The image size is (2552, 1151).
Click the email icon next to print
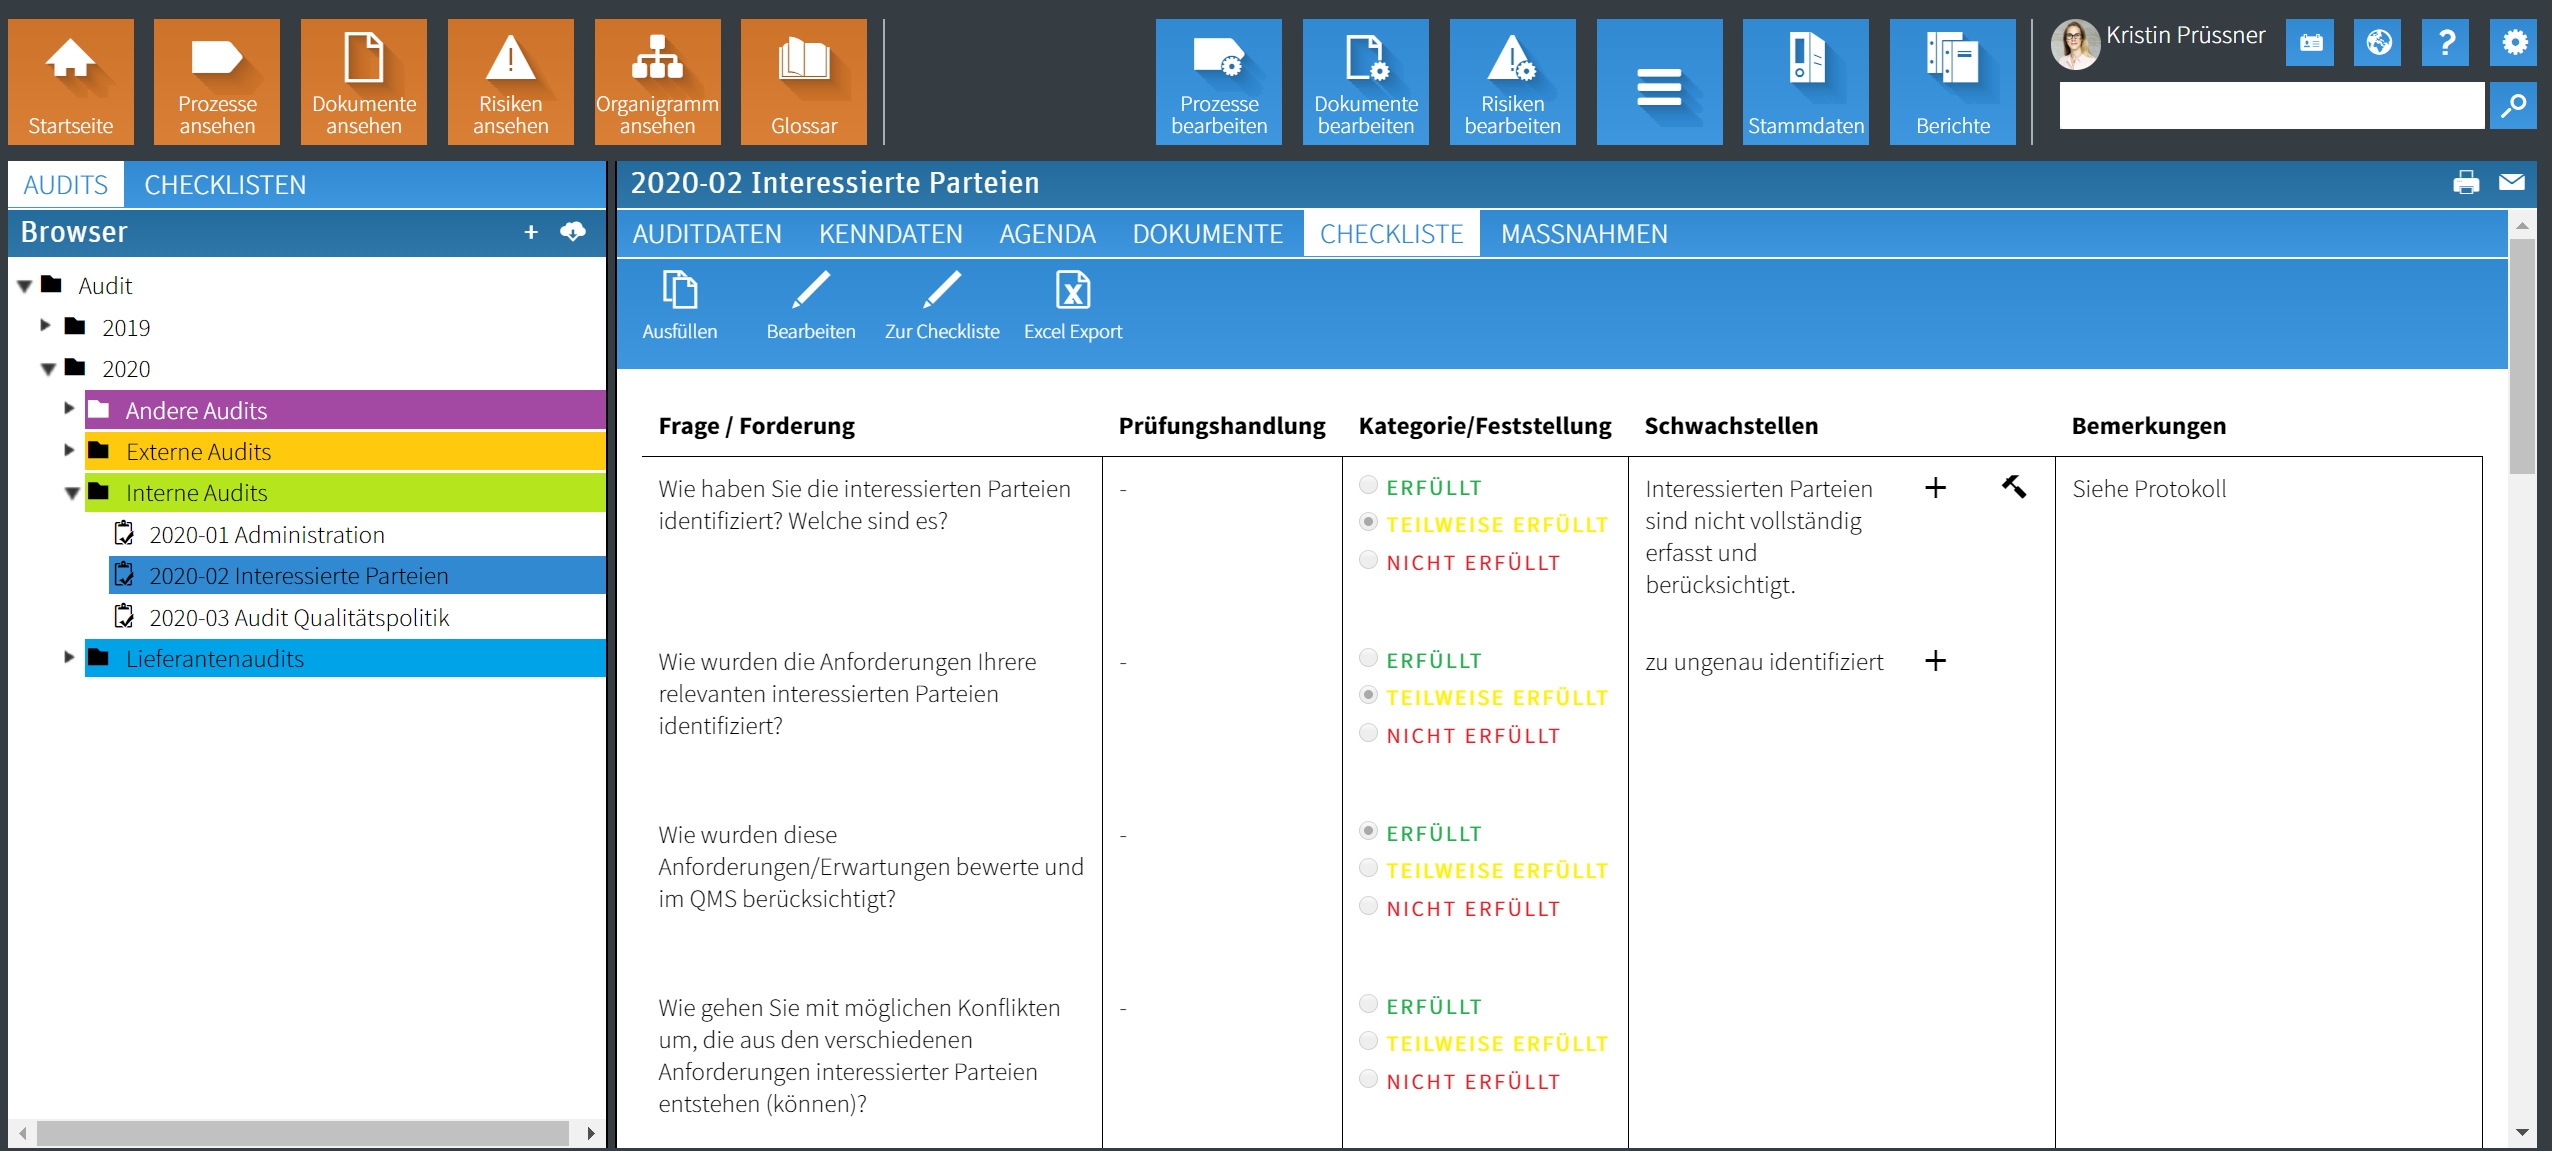pyautogui.click(x=2513, y=182)
